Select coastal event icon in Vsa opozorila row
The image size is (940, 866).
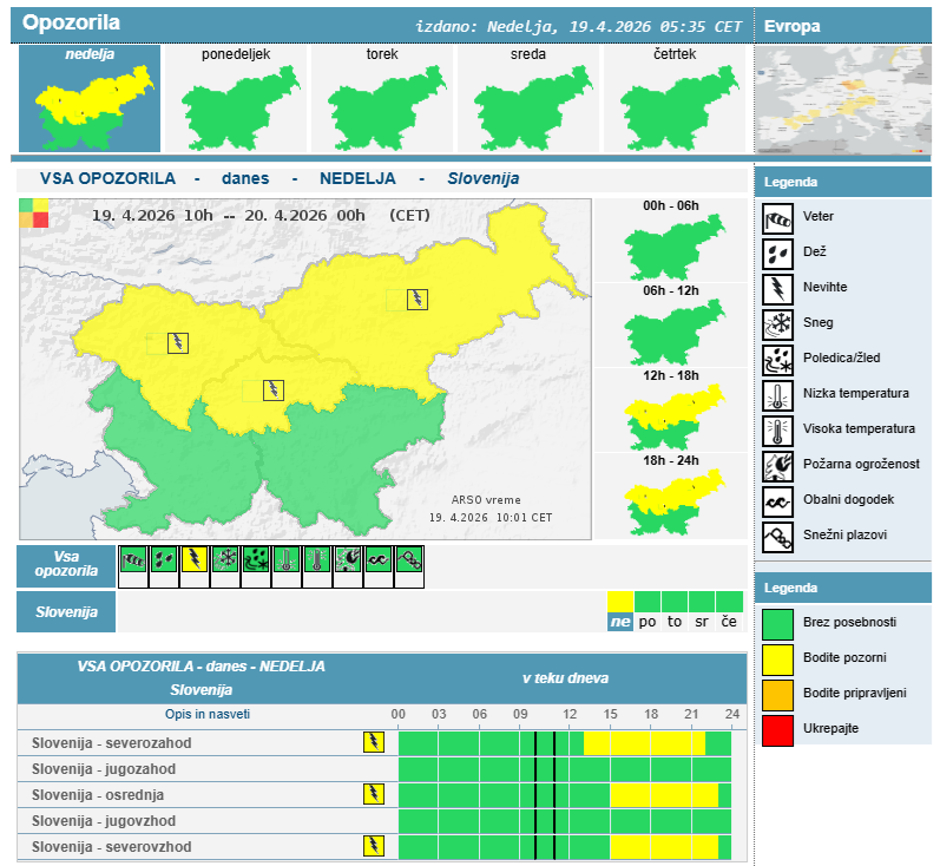coord(378,560)
